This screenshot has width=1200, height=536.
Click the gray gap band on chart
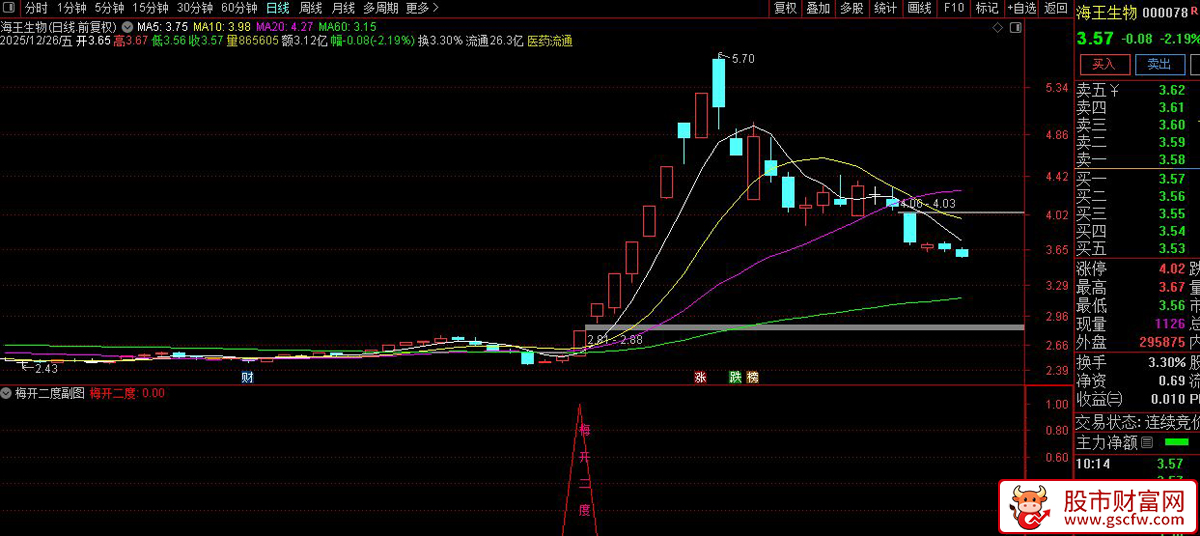(x=805, y=327)
